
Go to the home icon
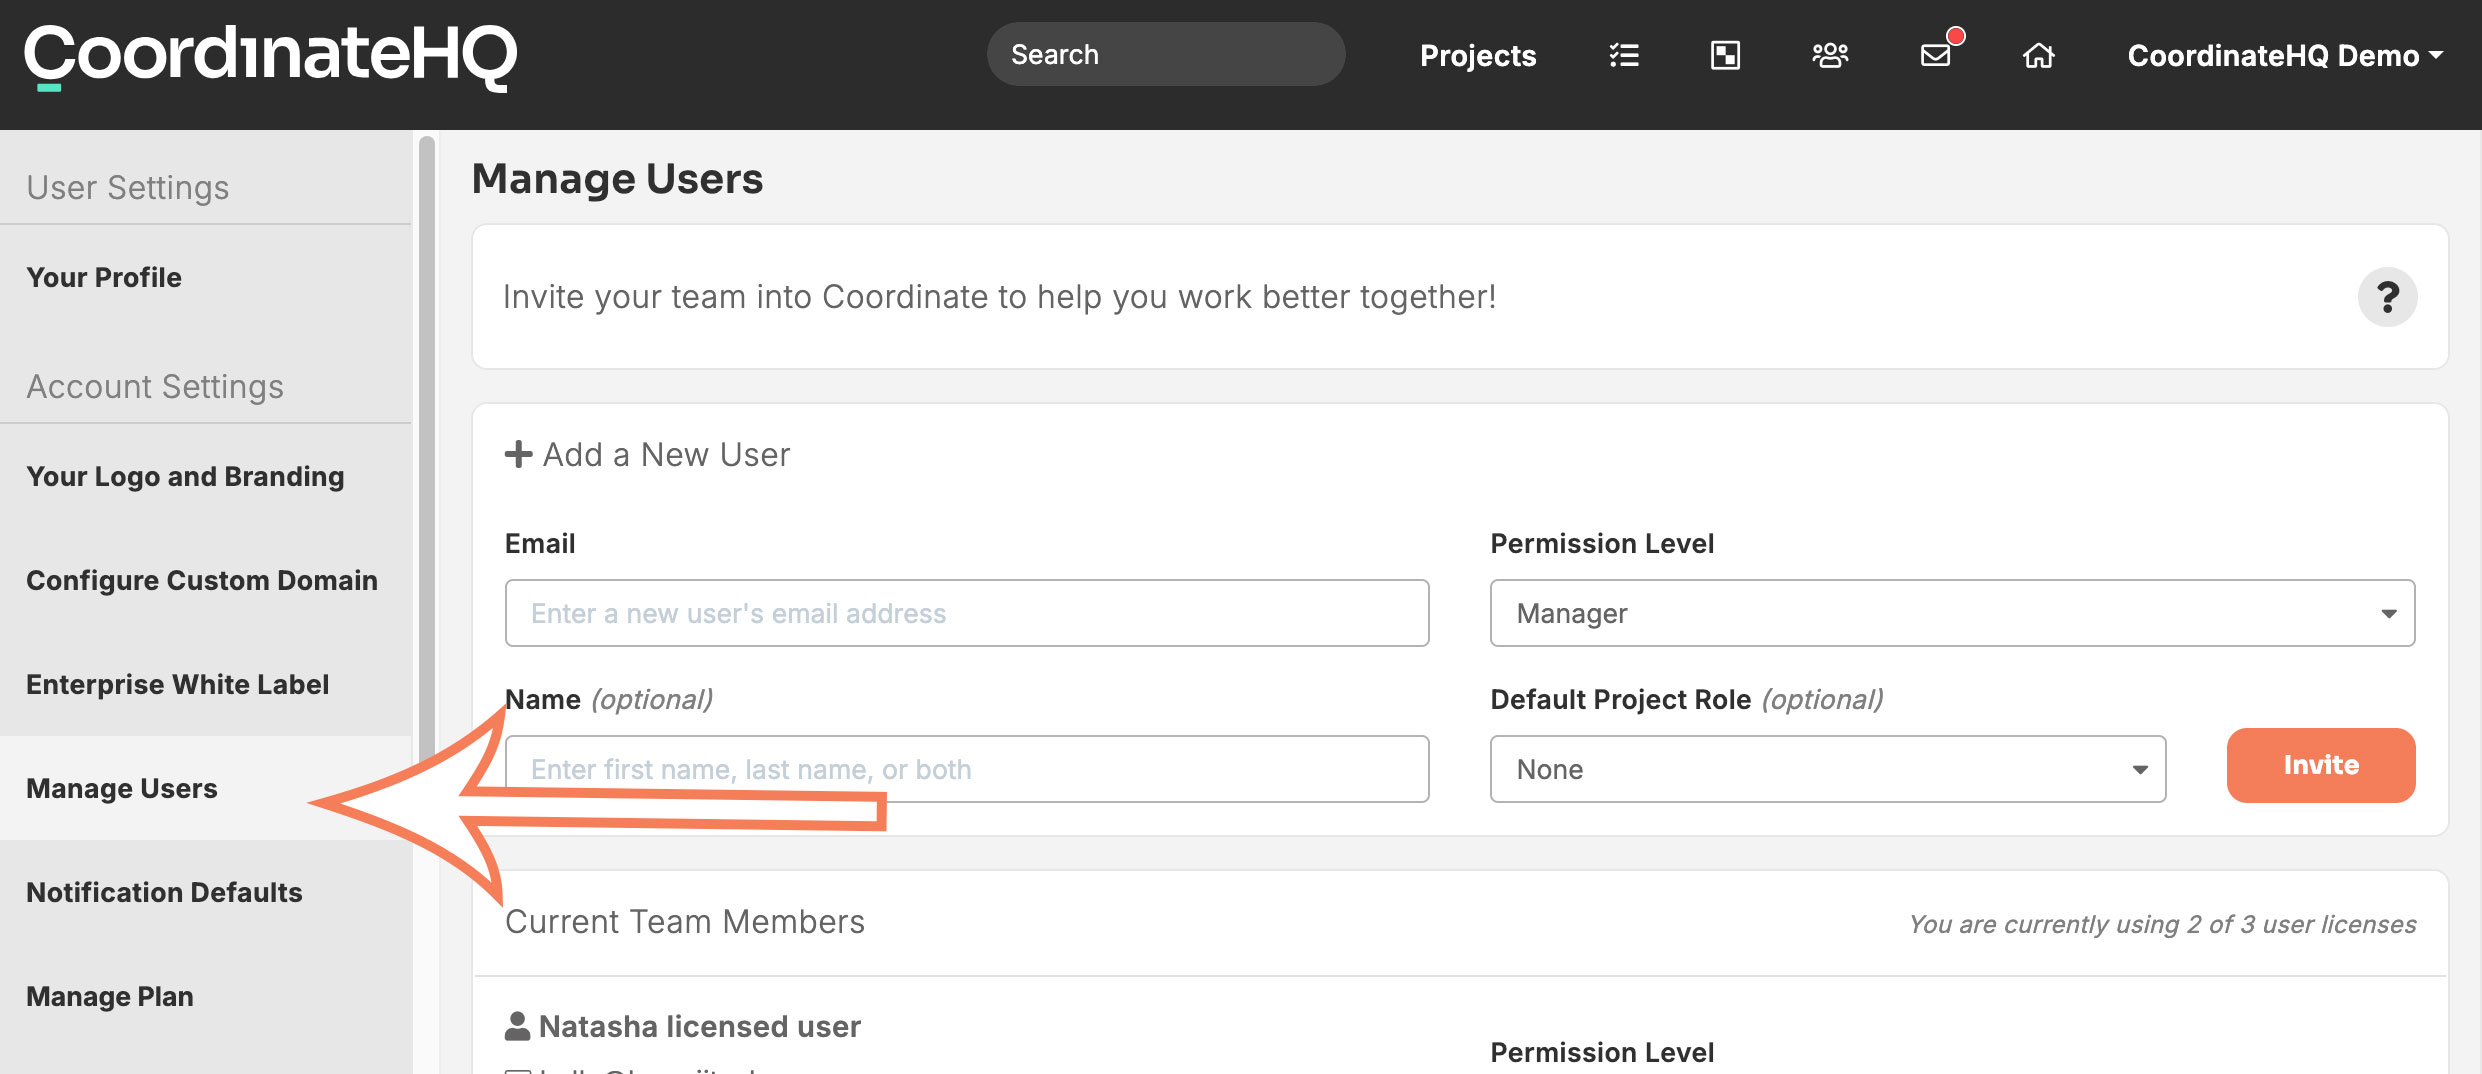(2039, 55)
